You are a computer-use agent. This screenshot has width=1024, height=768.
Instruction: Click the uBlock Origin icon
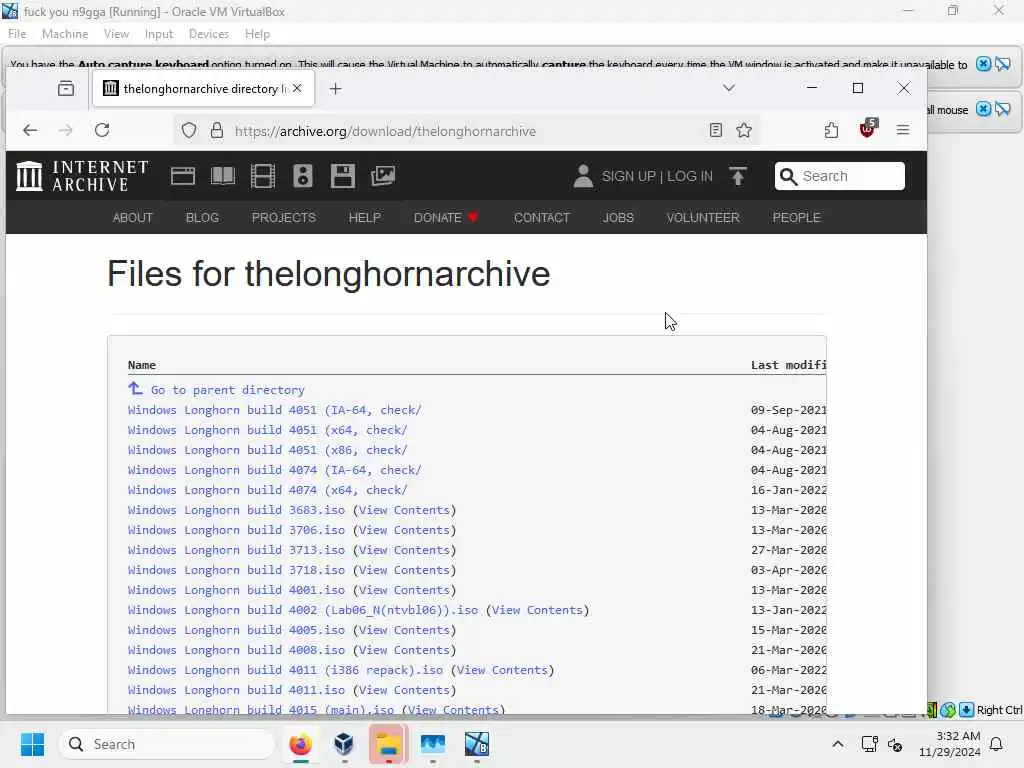pos(868,129)
